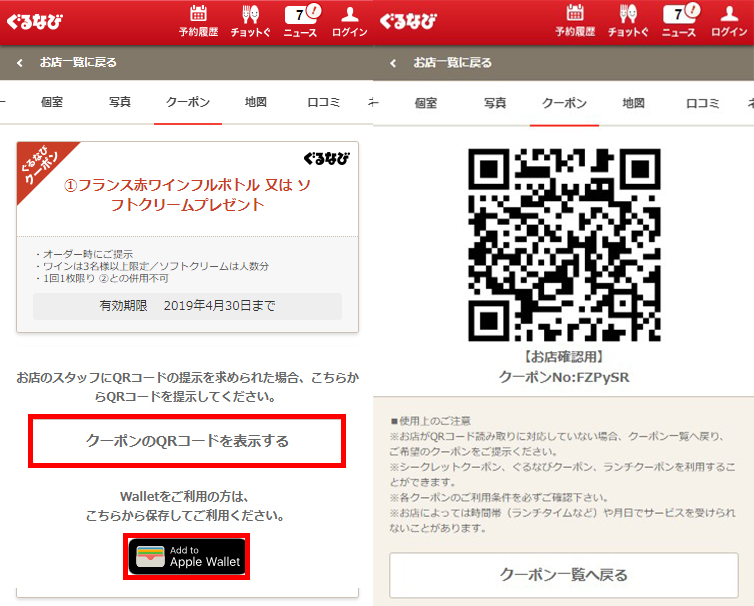Click 1回1枚限り ②との併用不可 line
The image size is (754, 606).
pyautogui.click(x=101, y=278)
